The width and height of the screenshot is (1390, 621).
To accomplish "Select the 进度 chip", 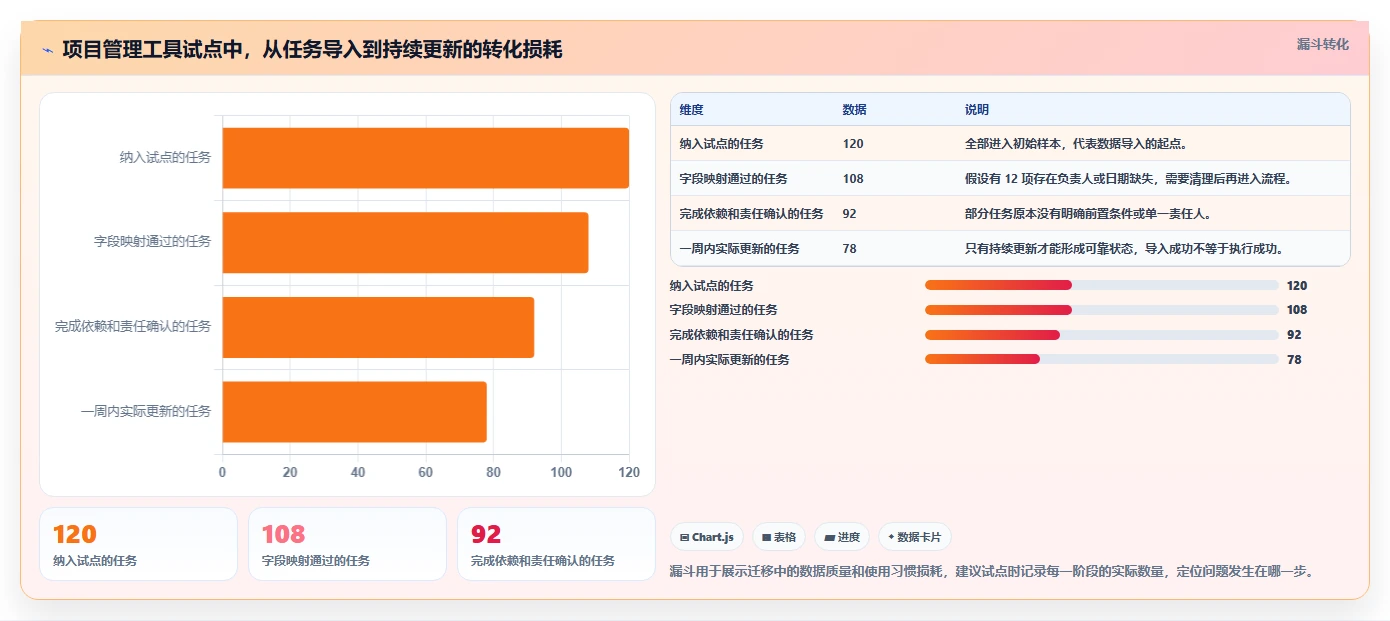I will (842, 537).
